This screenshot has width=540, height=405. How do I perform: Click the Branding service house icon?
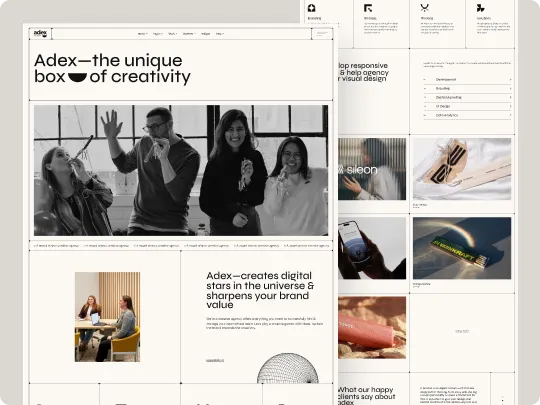312,8
